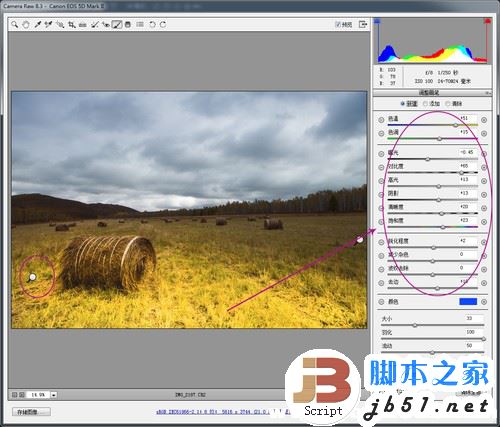Viewport: 500px width, 427px height.
Task: Decrease 曝光 with its minus icon
Action: tap(381, 154)
